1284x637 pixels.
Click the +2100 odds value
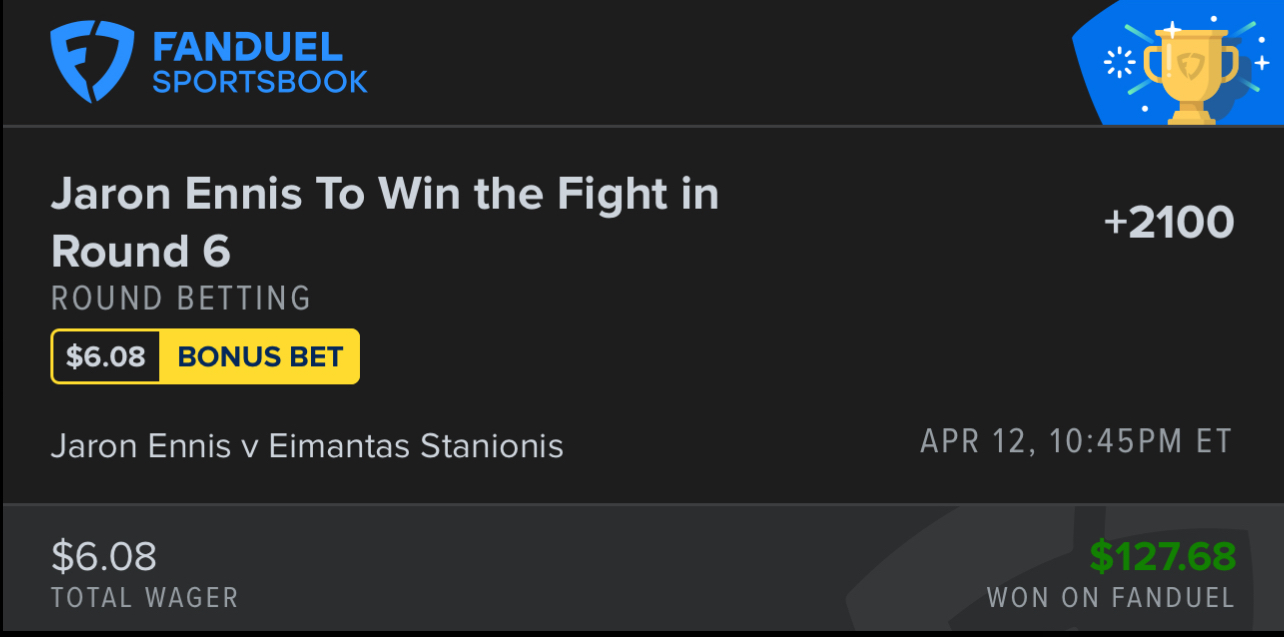[x=1168, y=222]
